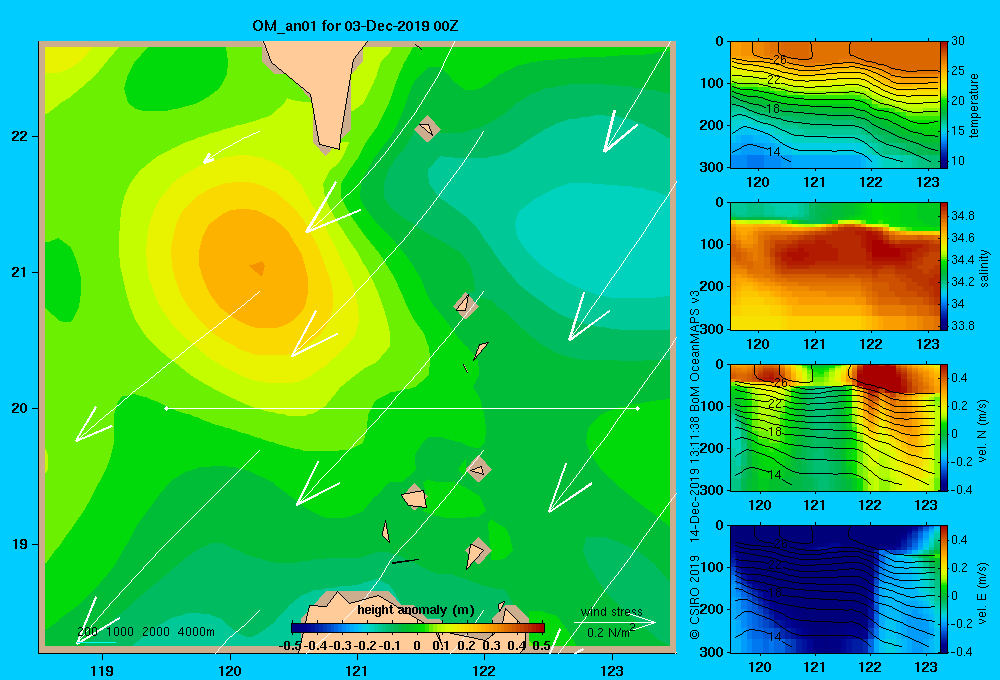
Task: Click the west endpoint of the transect line
Action: pos(166,408)
